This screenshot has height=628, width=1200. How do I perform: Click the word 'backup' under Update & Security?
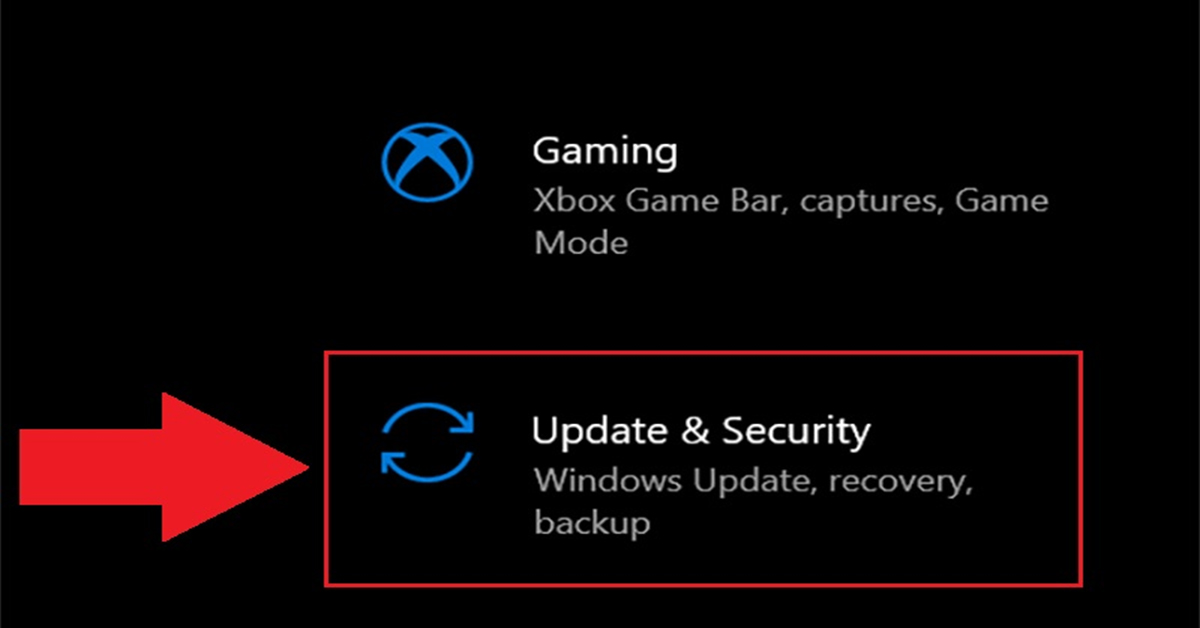coord(592,521)
